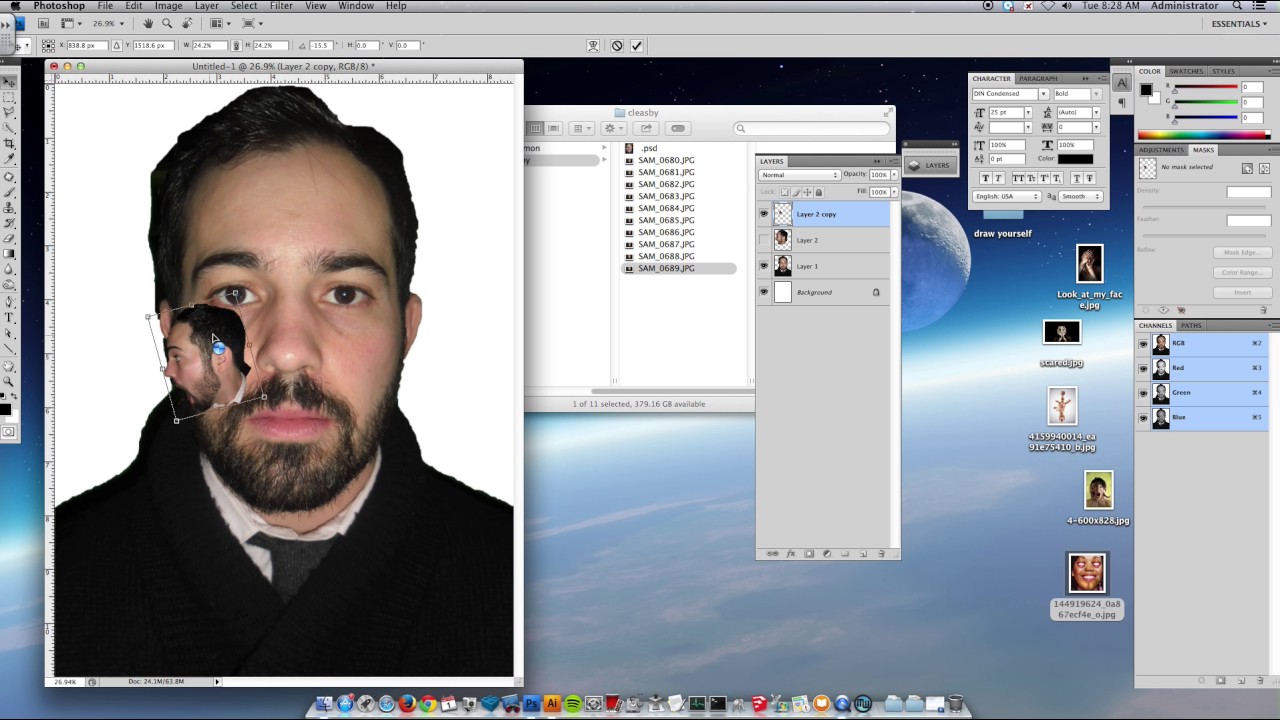Viewport: 1280px width, 720px height.
Task: Click the Character panel text Color swatch
Action: tap(1076, 159)
